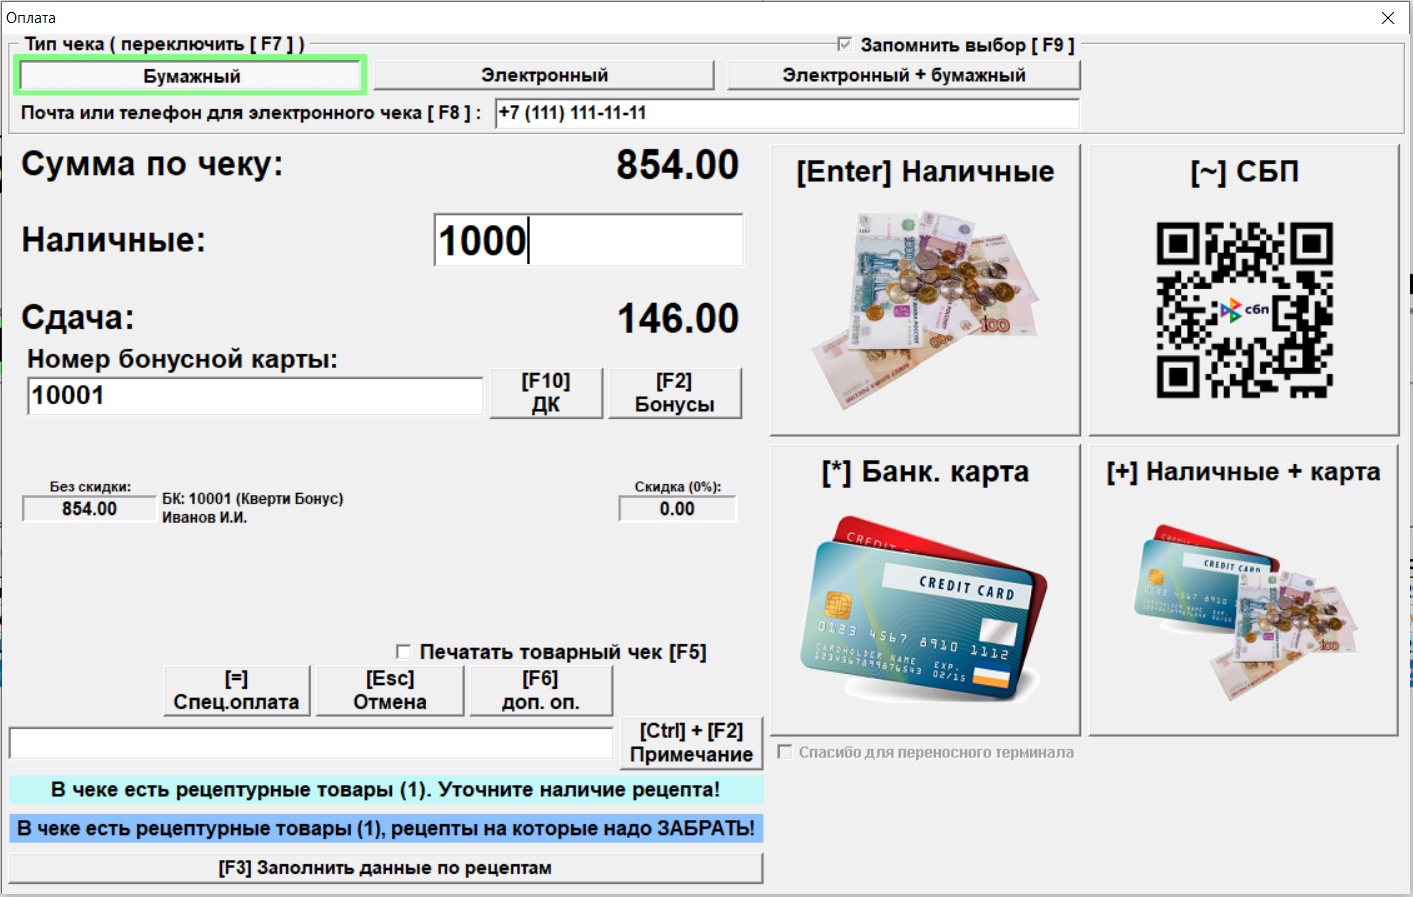The width and height of the screenshot is (1413, 897).
Task: Click the Спец.оплата special payment button
Action: [x=236, y=690]
